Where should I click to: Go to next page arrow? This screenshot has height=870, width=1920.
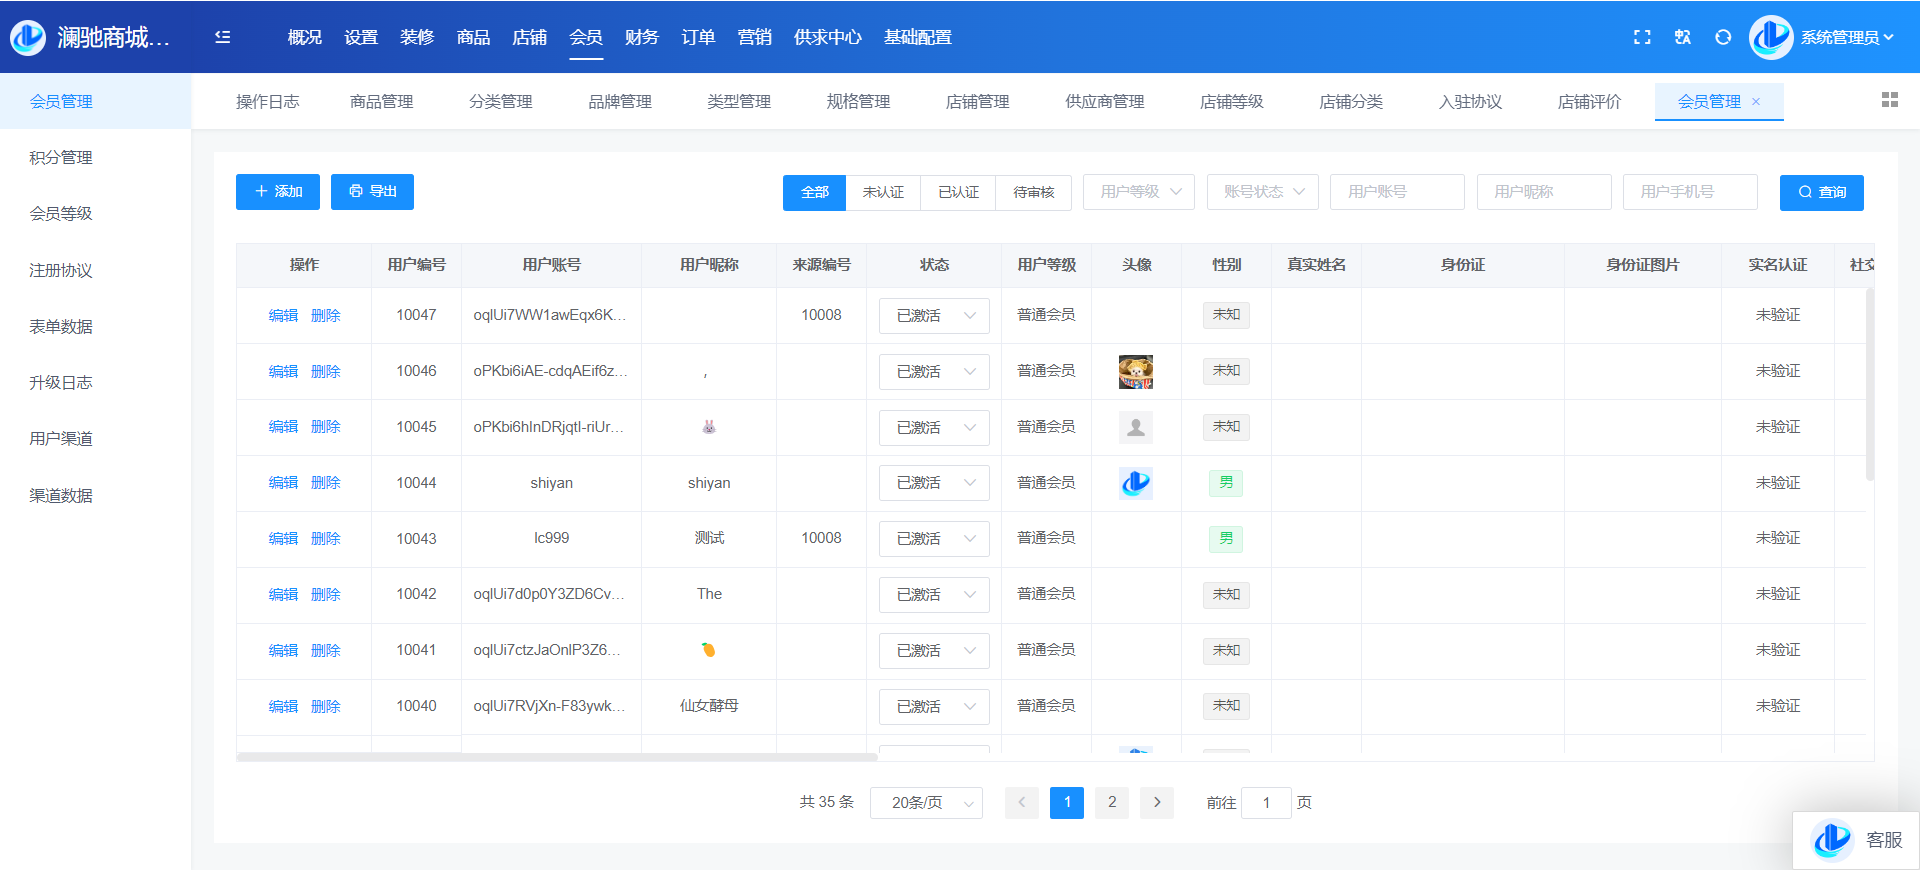(x=1157, y=802)
